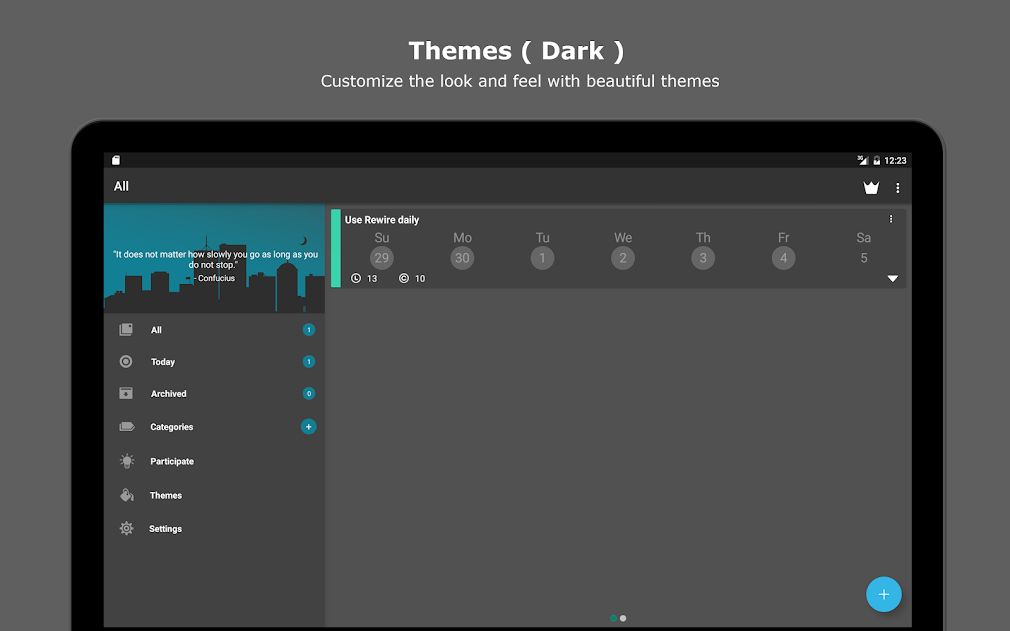Tap the floating add habit button
The image size is (1010, 631).
click(883, 594)
